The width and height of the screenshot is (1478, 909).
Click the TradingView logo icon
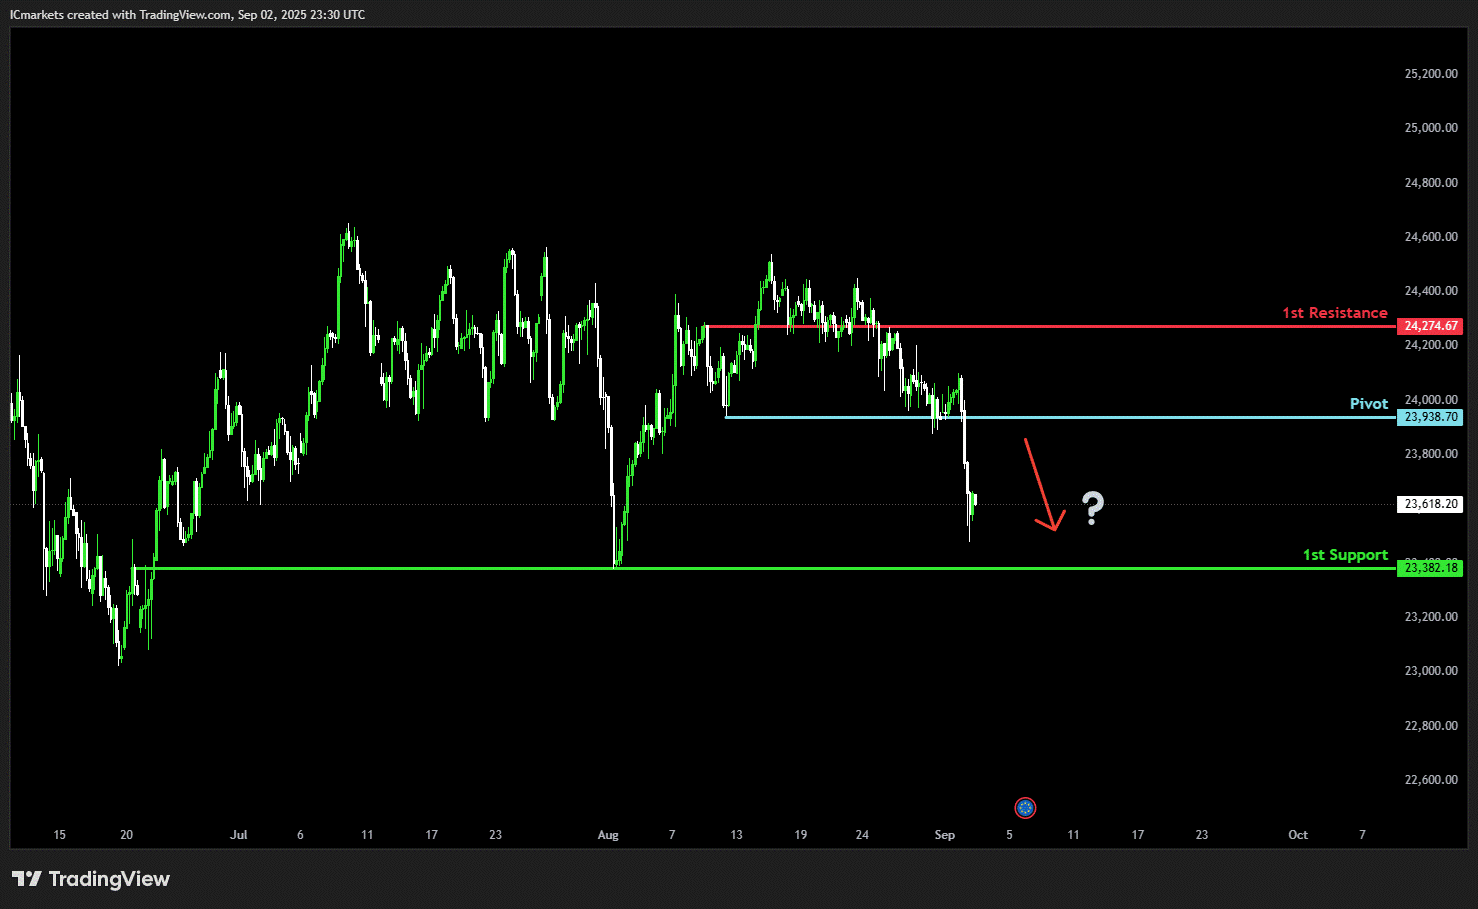coord(27,879)
